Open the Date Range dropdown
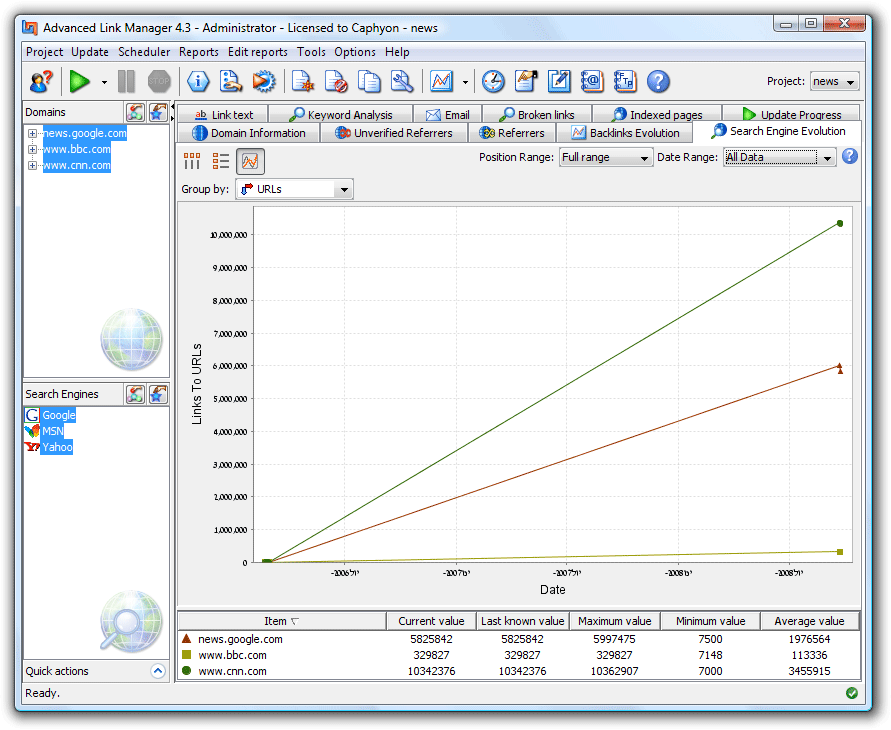 [x=828, y=156]
